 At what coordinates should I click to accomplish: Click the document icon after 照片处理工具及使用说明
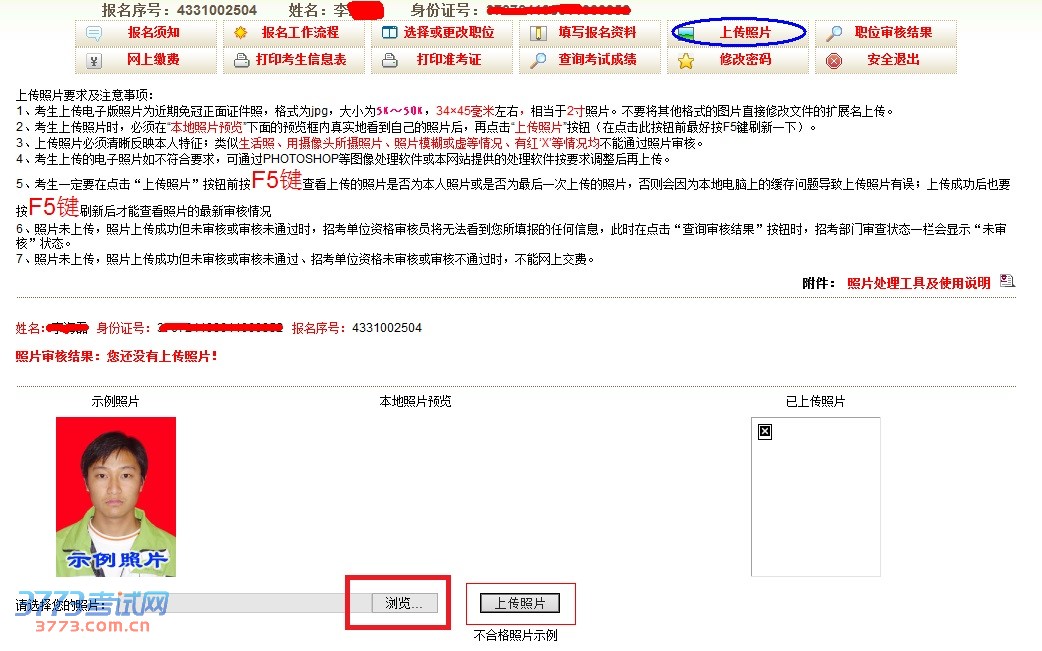click(1006, 282)
